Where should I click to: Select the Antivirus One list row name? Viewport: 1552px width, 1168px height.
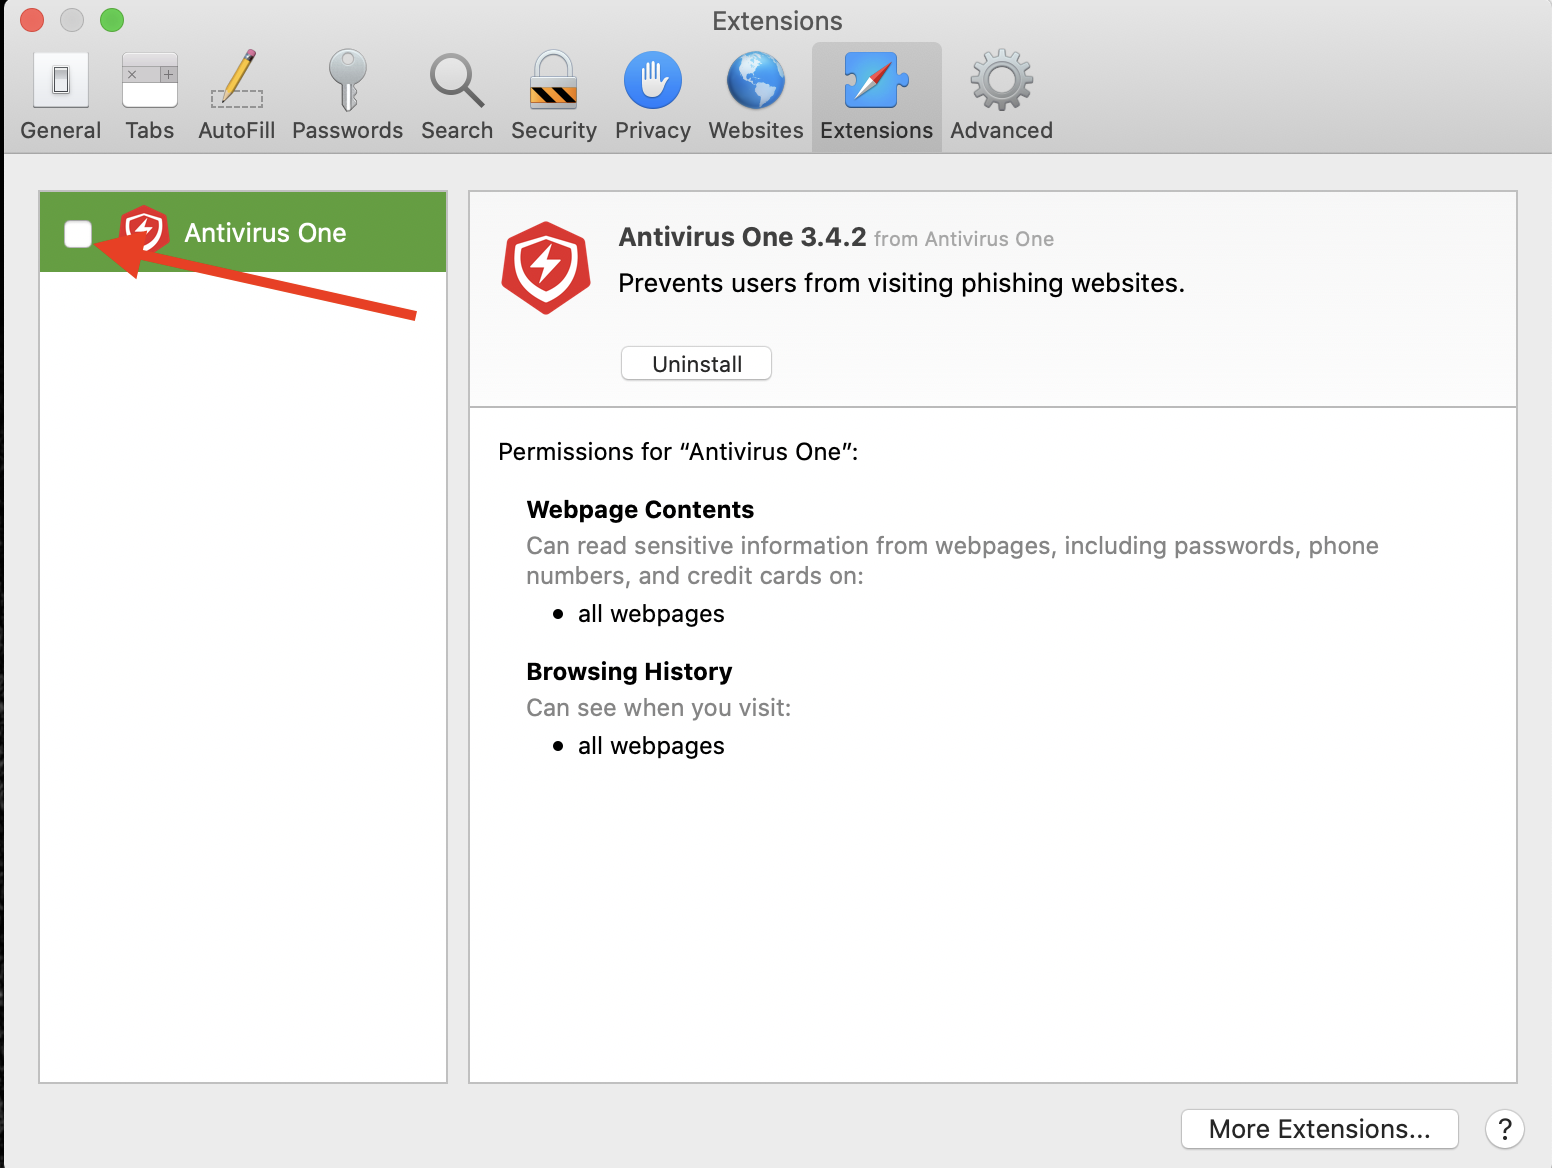pyautogui.click(x=265, y=233)
